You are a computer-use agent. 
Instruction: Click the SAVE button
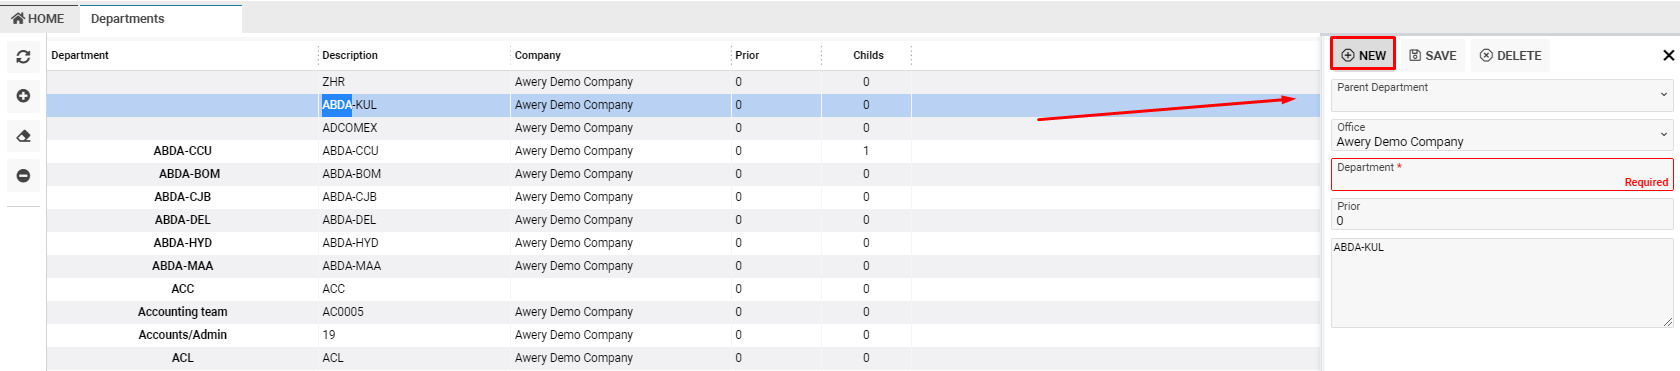1432,55
